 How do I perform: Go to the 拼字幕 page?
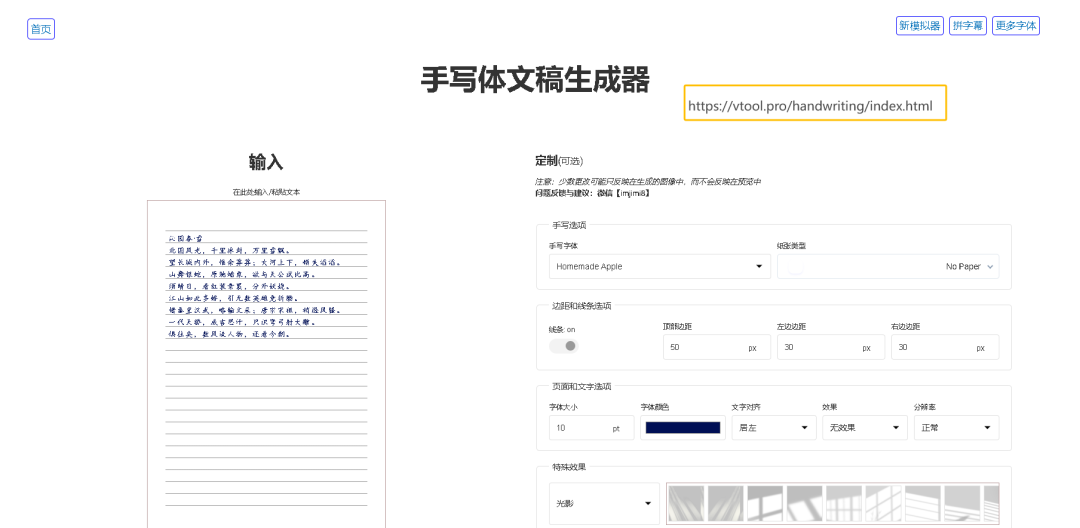pos(967,26)
